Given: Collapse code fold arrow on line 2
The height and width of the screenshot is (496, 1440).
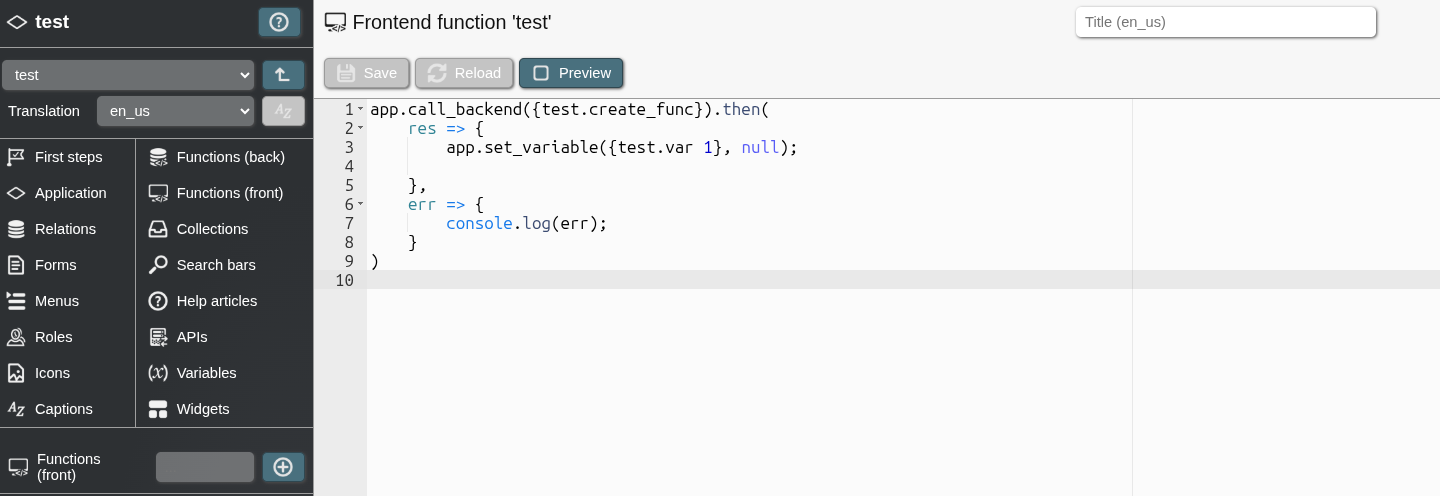Looking at the screenshot, I should (360, 128).
